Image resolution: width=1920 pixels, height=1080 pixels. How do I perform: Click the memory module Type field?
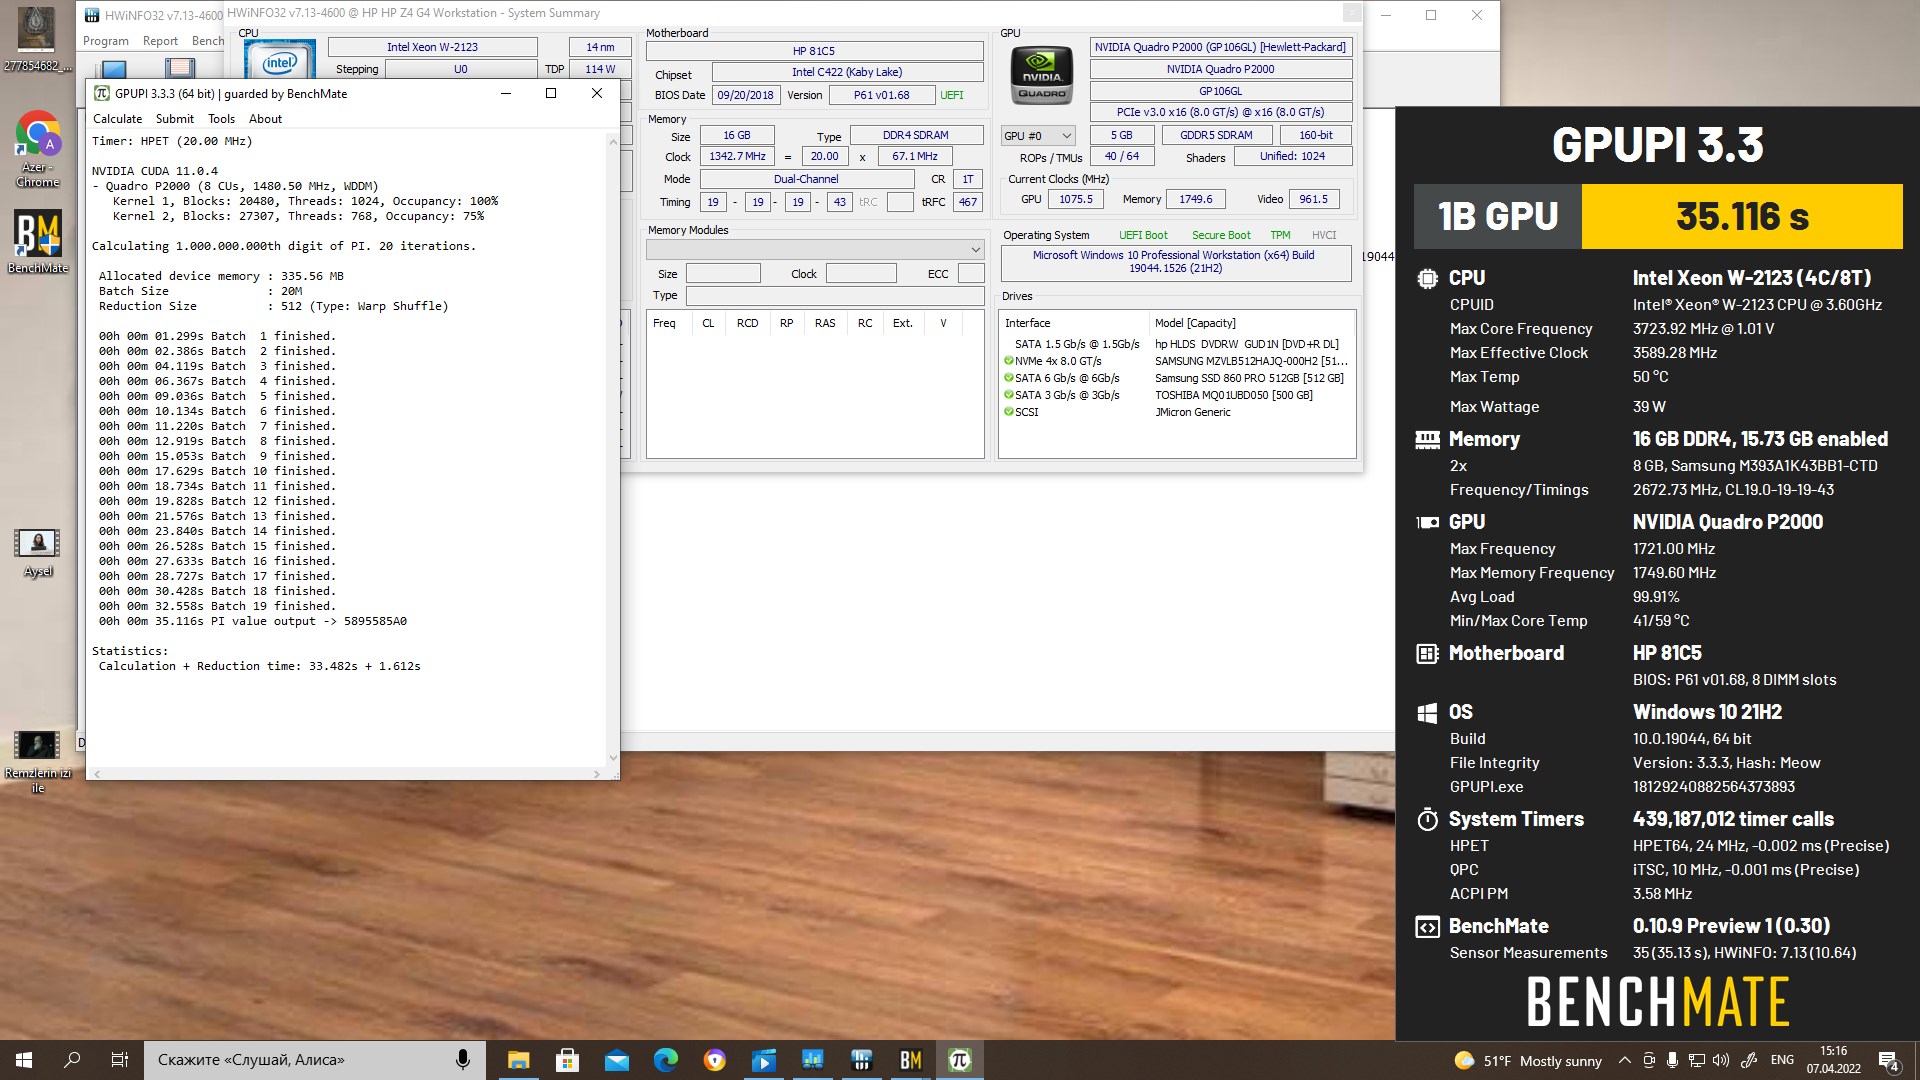point(835,296)
